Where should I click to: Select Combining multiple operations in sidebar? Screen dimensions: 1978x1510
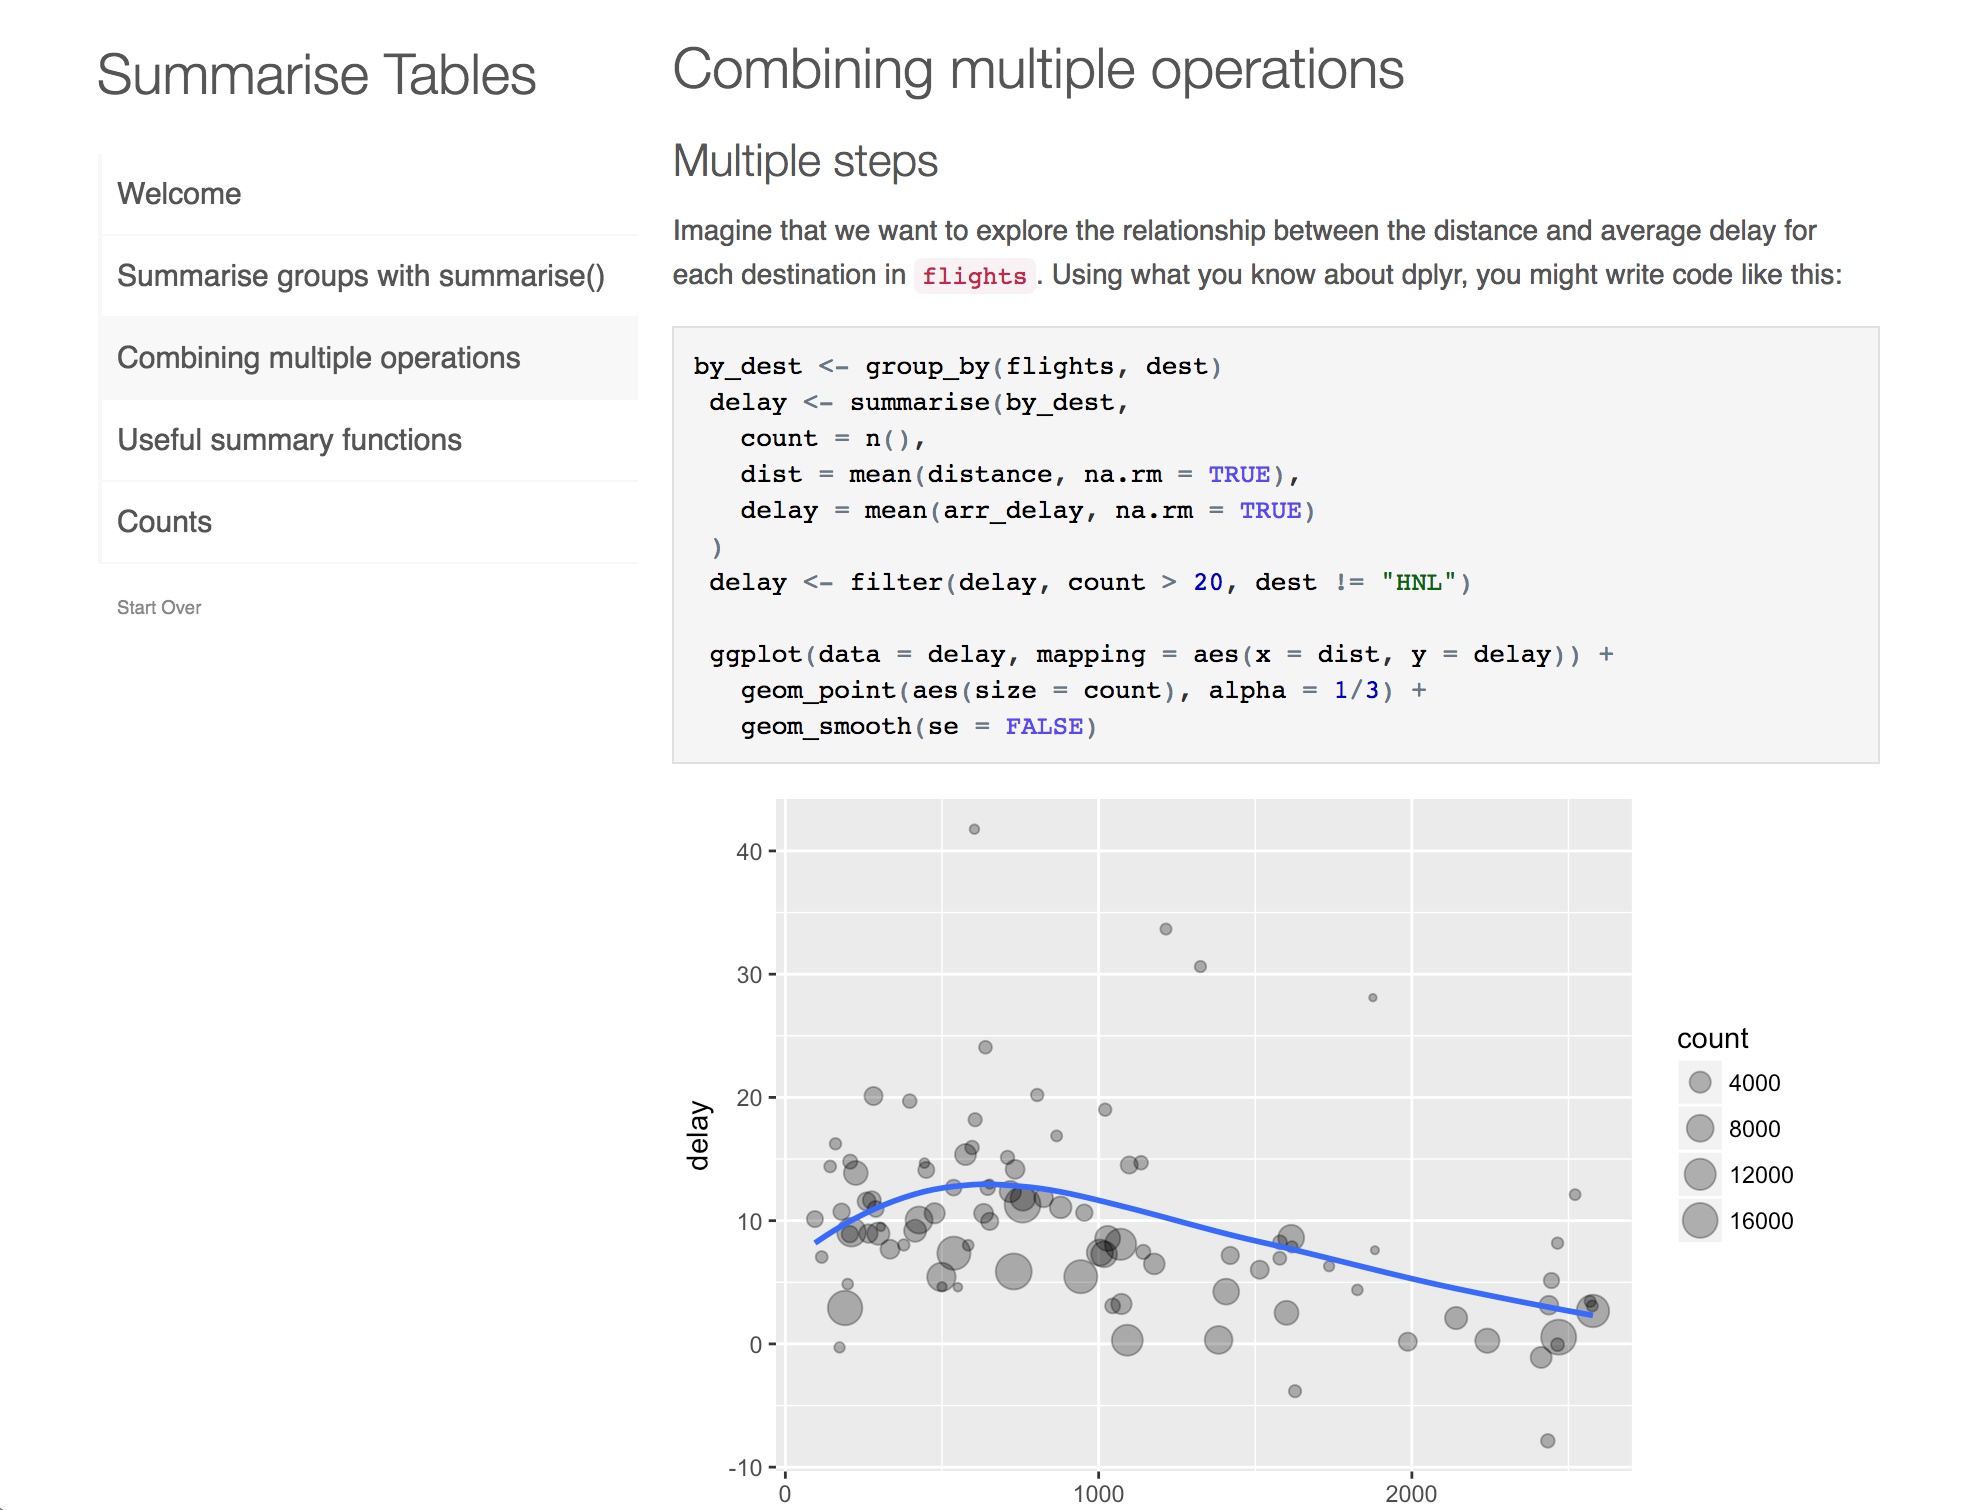(368, 358)
